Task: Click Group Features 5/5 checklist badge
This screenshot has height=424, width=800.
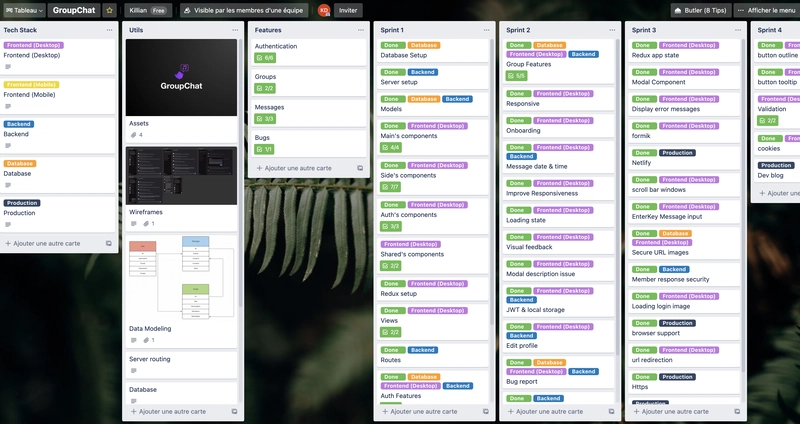Action: click(x=516, y=76)
